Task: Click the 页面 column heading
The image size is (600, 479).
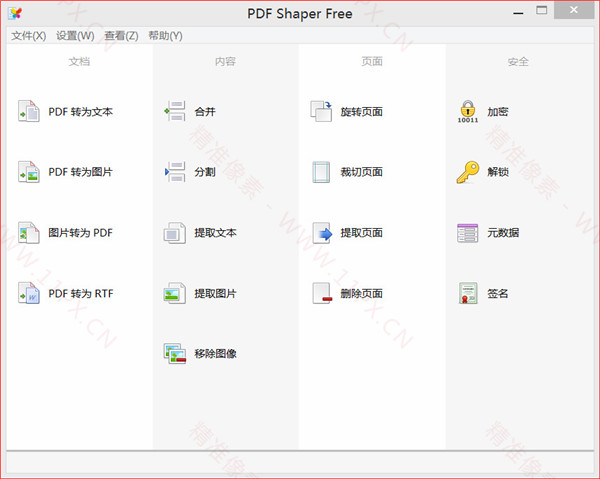Action: coord(372,61)
